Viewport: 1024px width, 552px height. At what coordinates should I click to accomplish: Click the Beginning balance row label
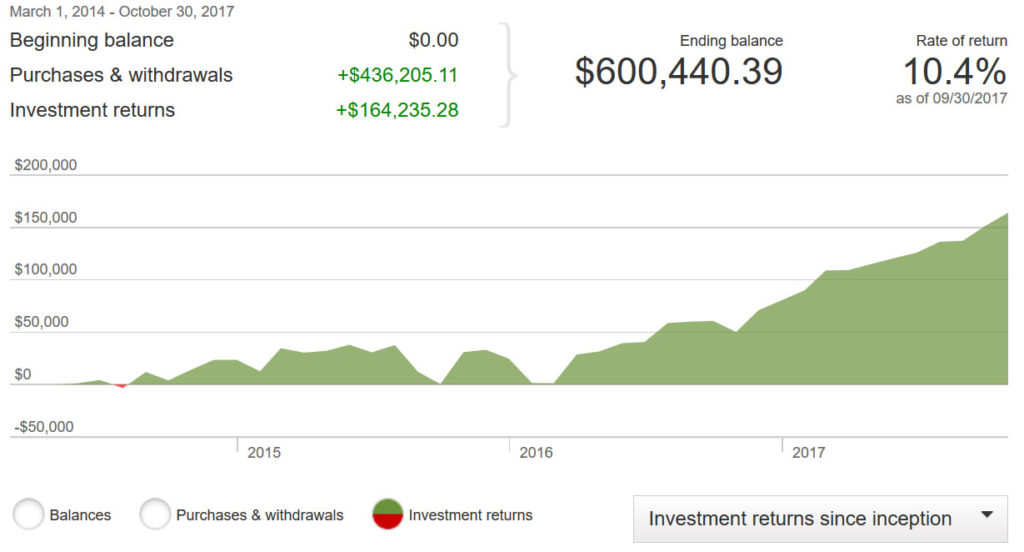[92, 41]
